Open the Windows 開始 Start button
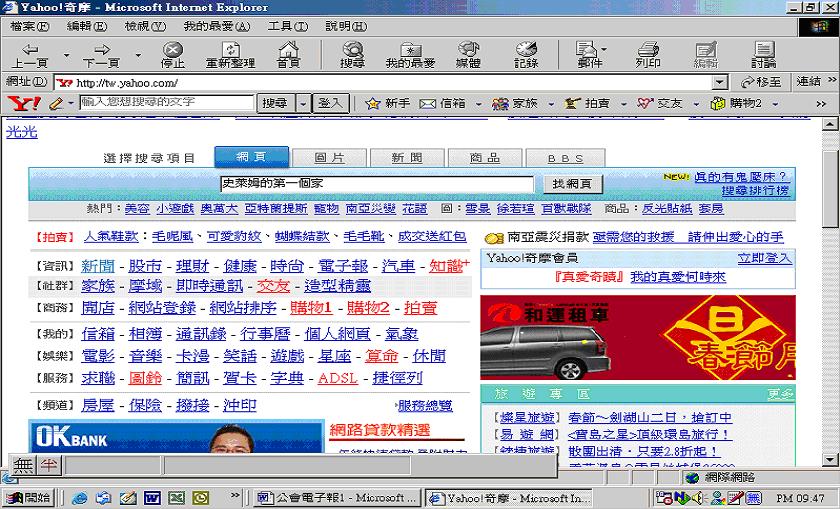The height and width of the screenshot is (509, 840). click(x=28, y=498)
